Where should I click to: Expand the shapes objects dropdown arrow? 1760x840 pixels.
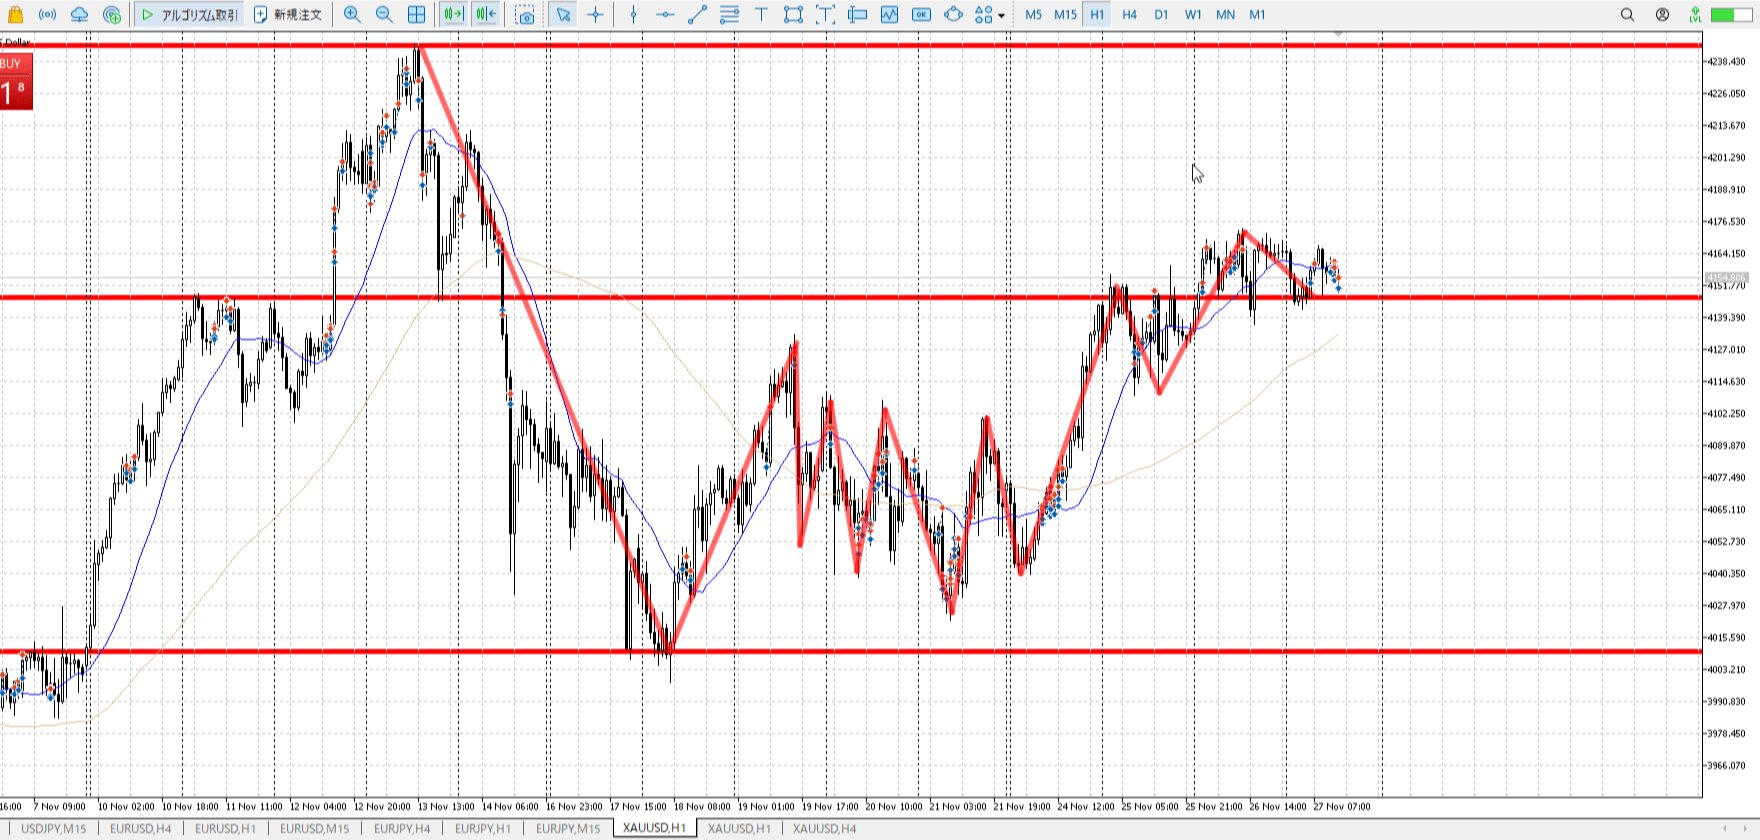pos(1001,15)
